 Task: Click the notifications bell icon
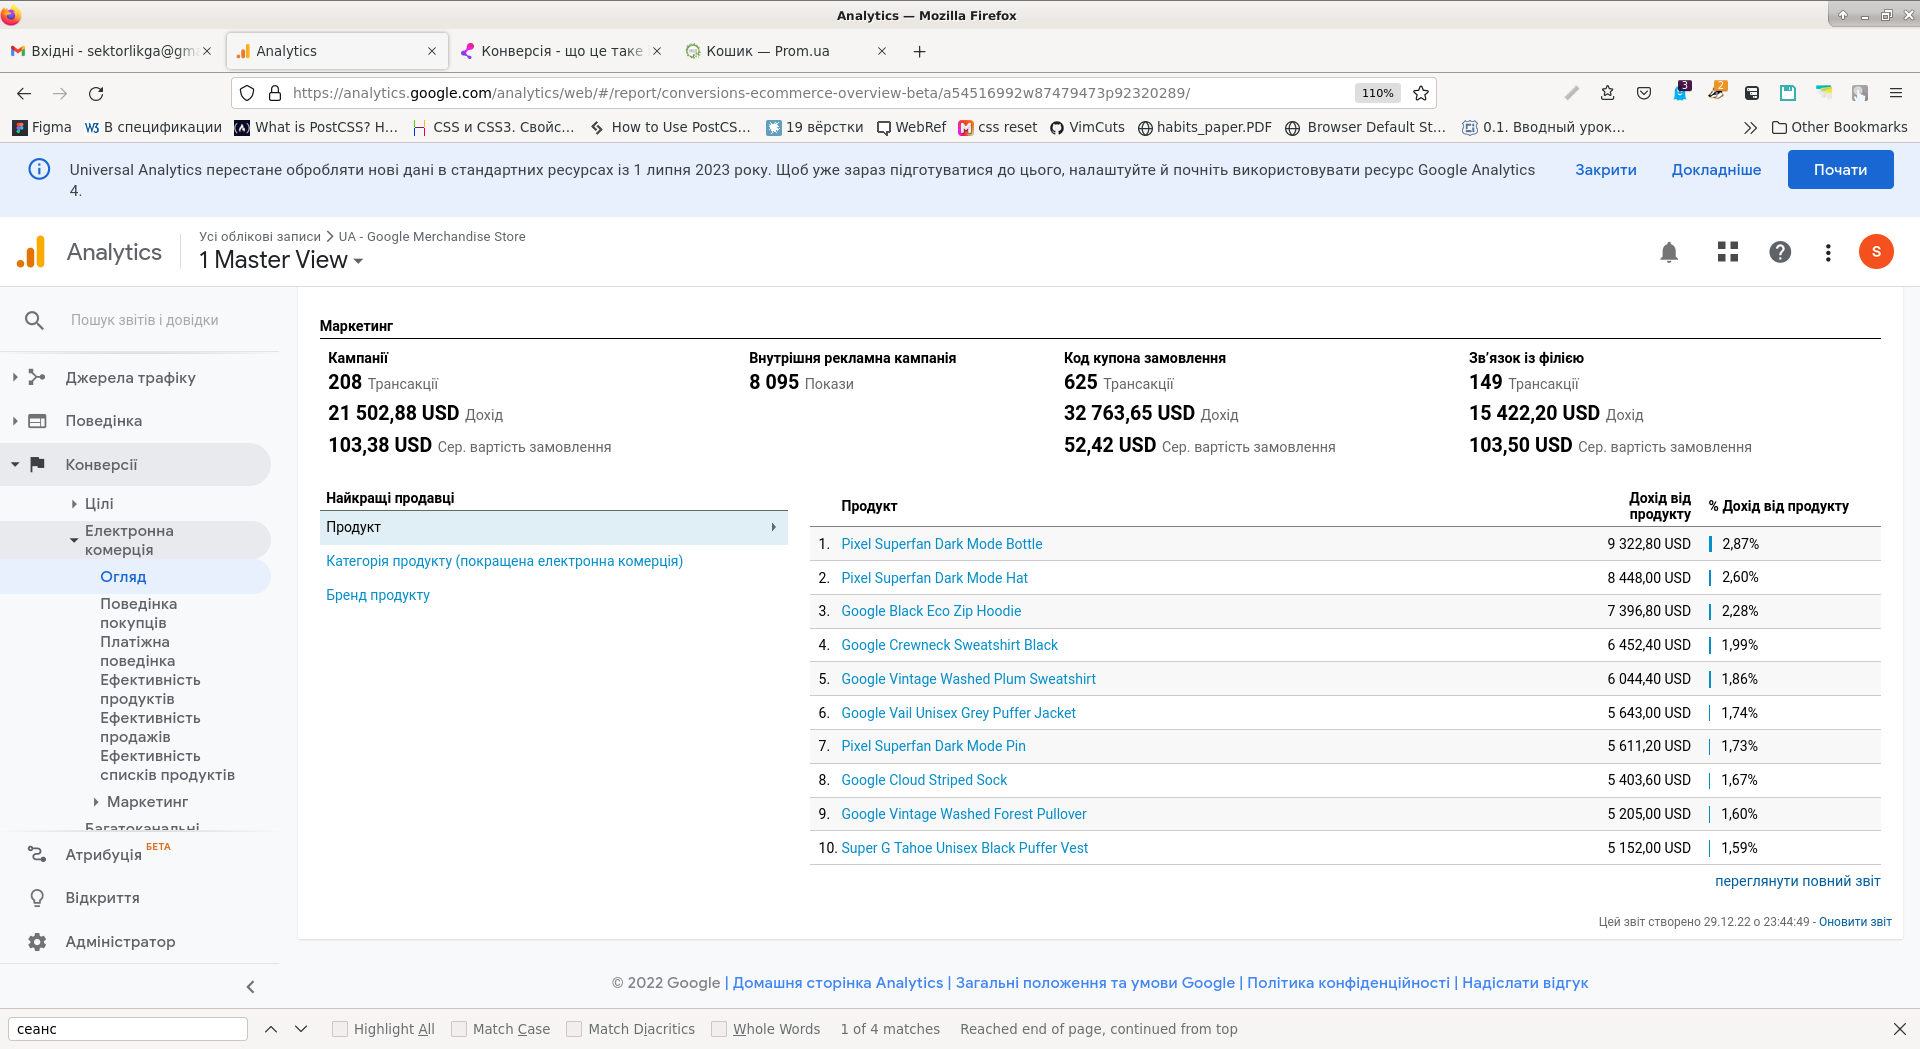(x=1669, y=252)
